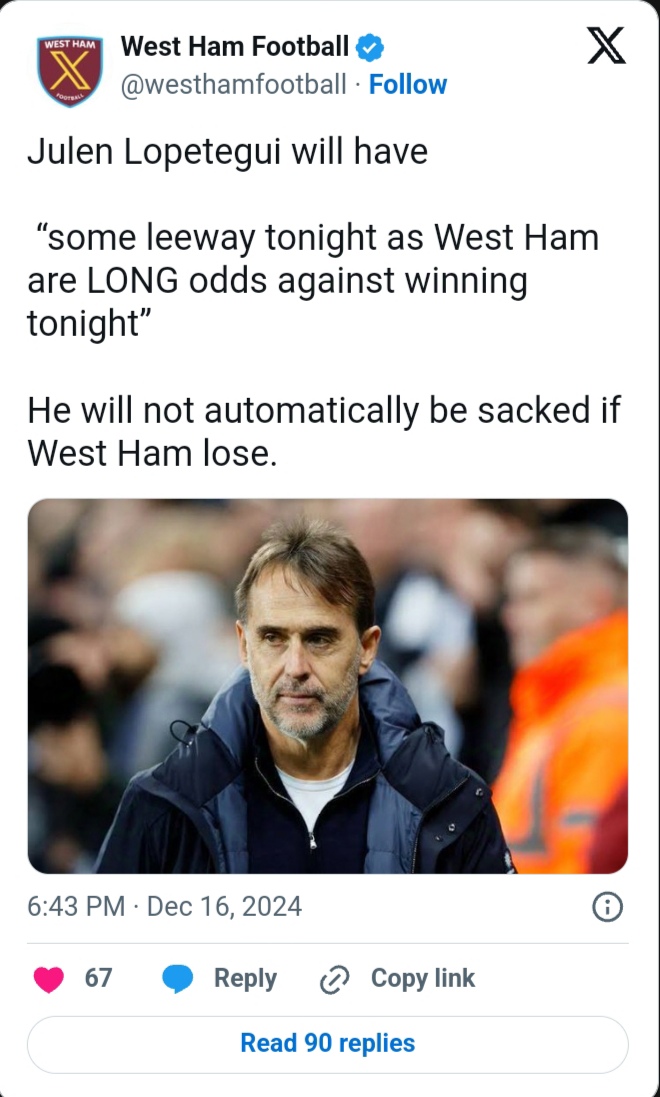
Task: Open the X logo in the corner
Action: [x=606, y=47]
